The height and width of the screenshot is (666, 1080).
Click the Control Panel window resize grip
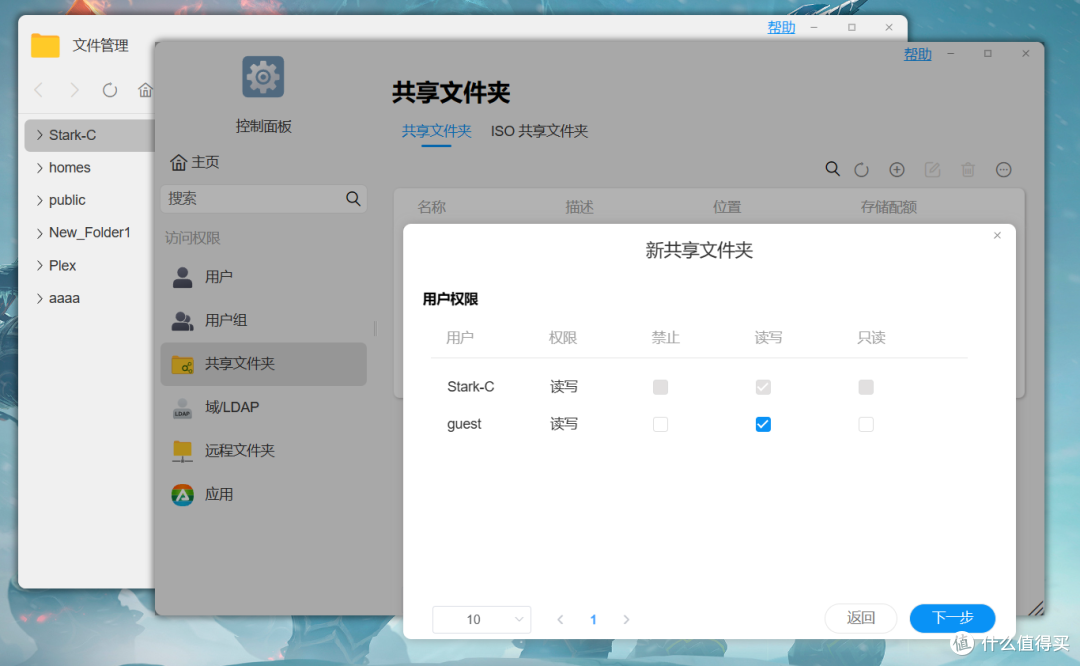(1035, 607)
